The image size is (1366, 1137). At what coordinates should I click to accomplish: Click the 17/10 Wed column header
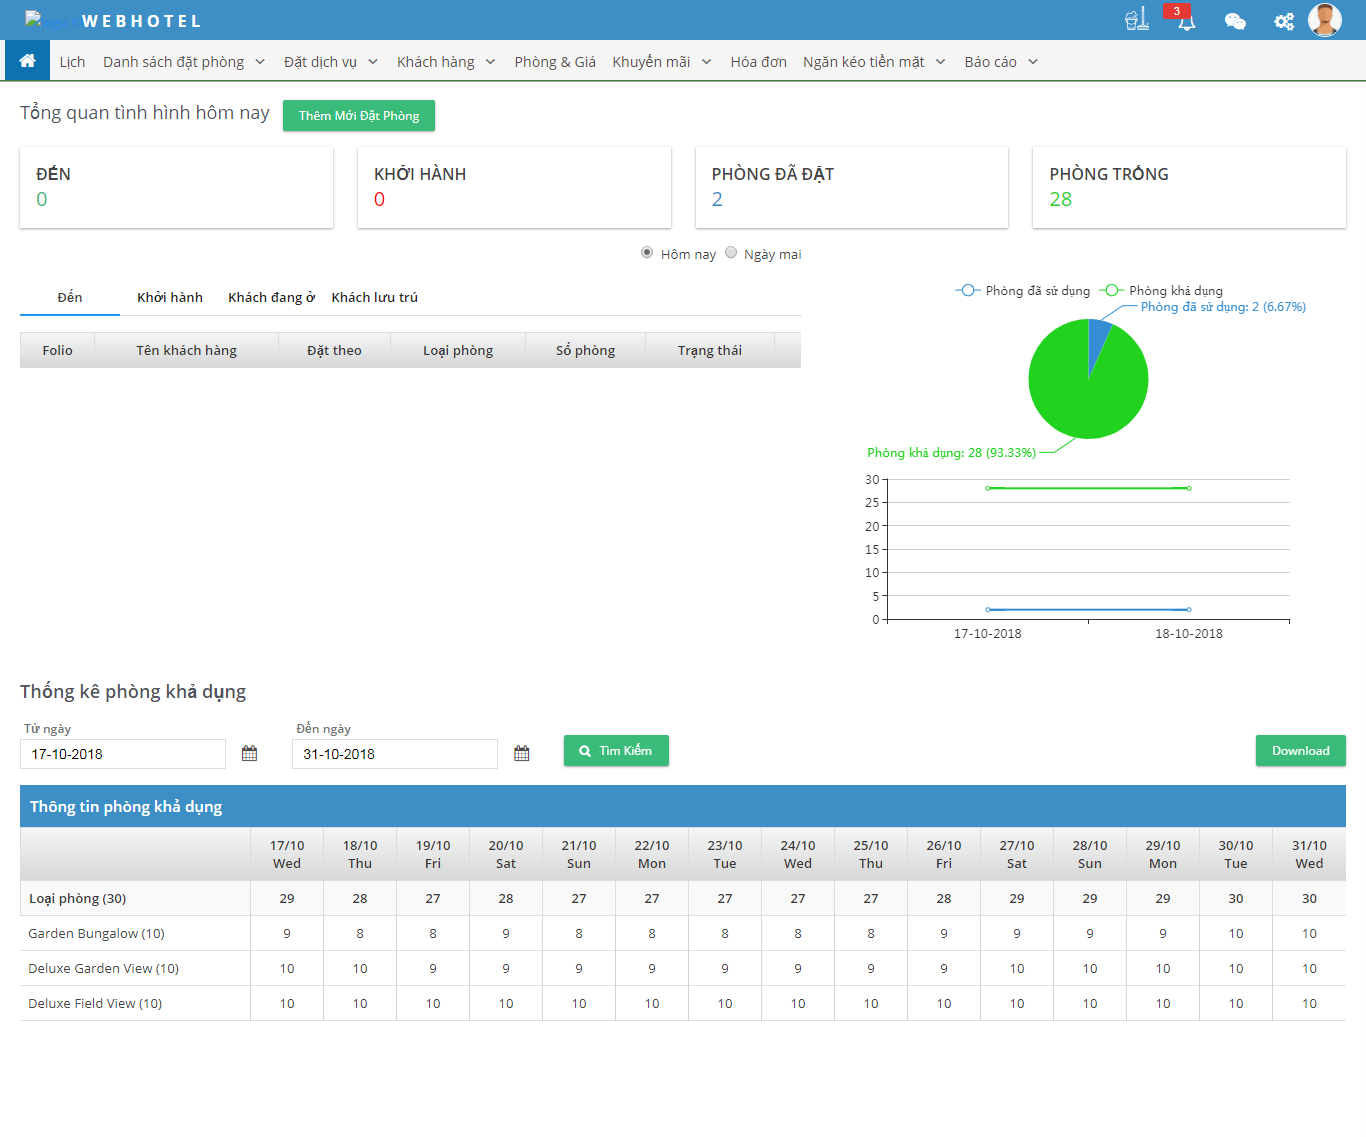tap(287, 854)
